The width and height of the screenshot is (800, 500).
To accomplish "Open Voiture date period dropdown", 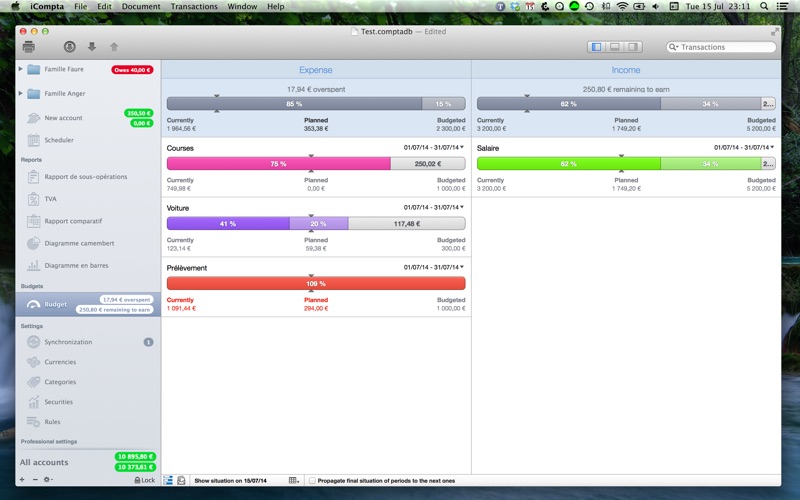I will tap(434, 207).
